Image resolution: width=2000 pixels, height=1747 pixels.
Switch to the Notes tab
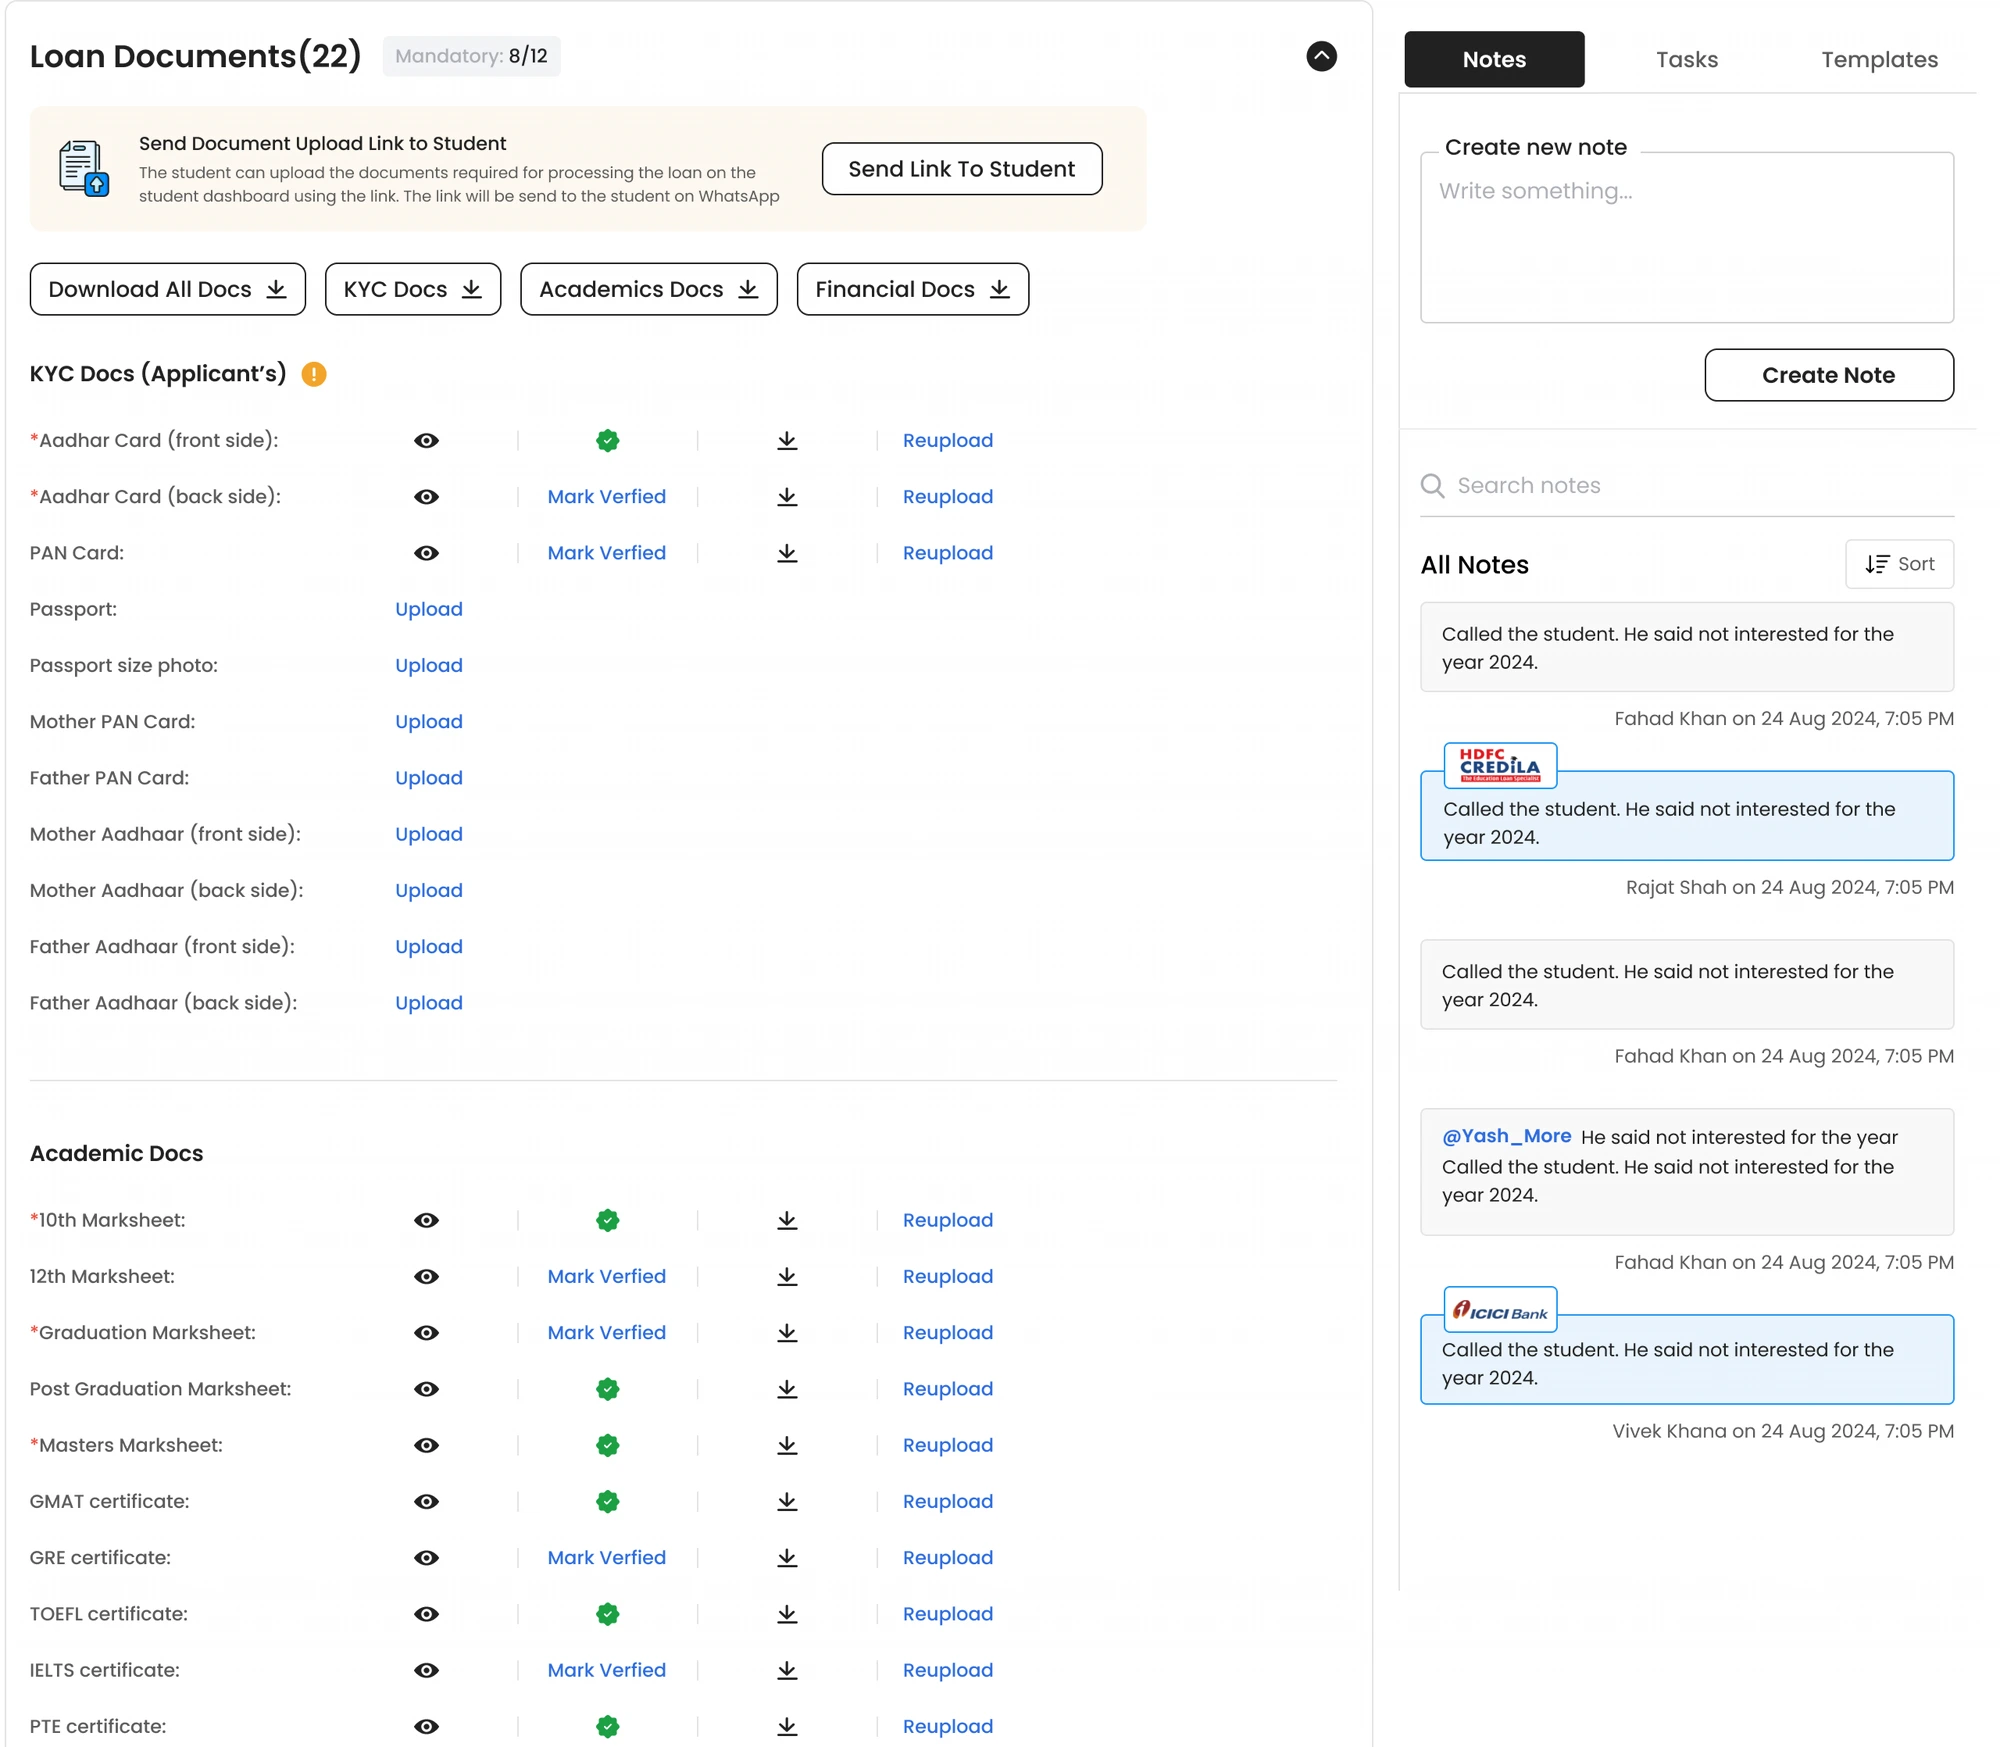click(x=1494, y=59)
